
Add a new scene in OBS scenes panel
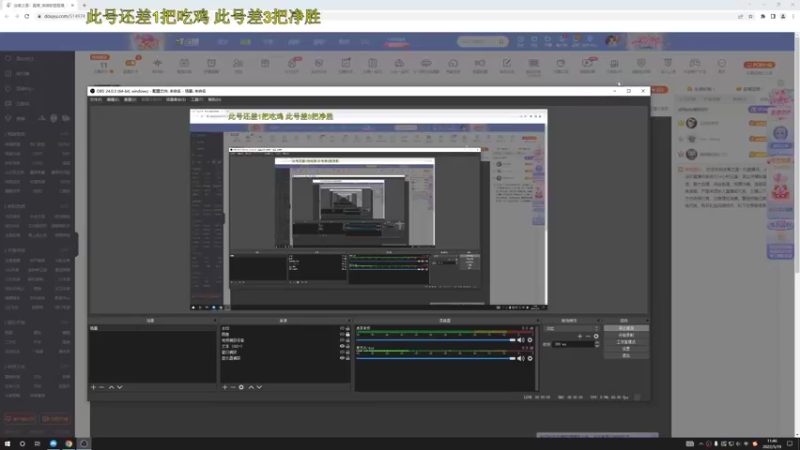[x=93, y=387]
